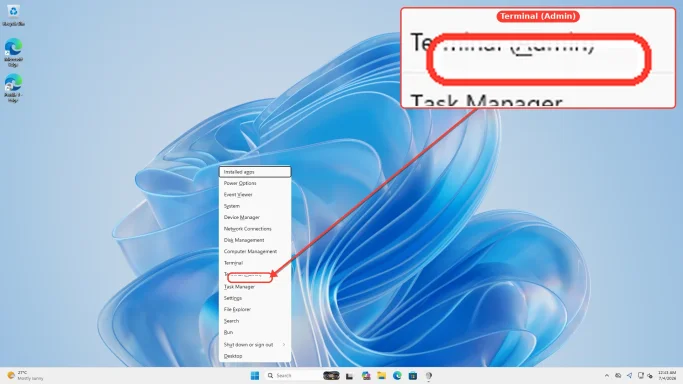The height and width of the screenshot is (384, 683).
Task: Open Device Manager menu entry
Action: click(x=255, y=217)
